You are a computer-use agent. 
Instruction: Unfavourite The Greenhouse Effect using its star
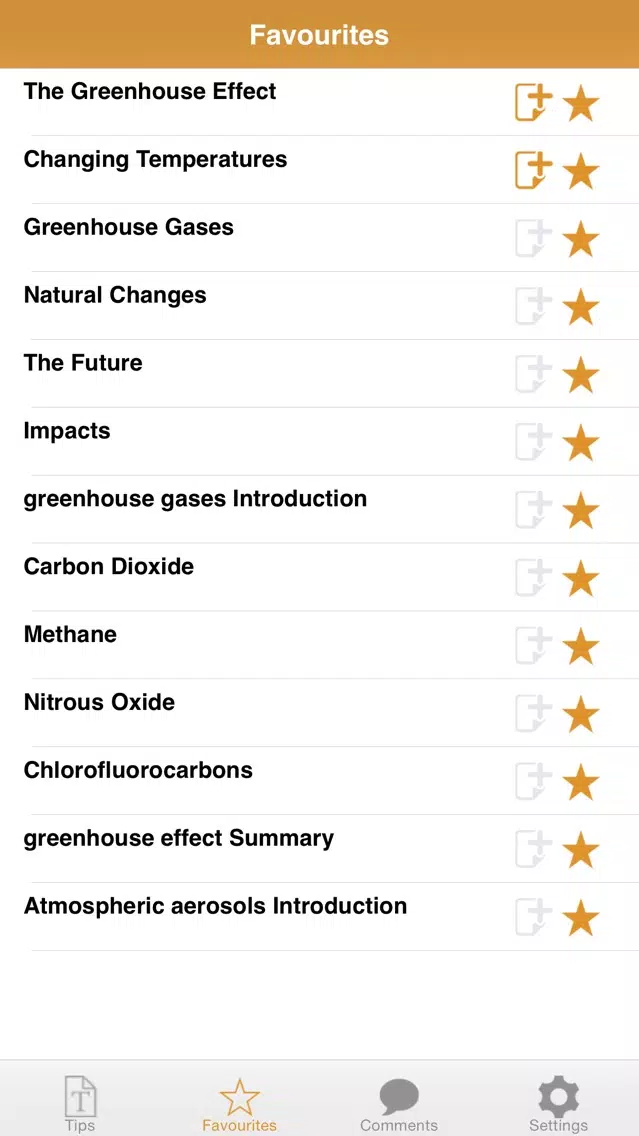coord(581,103)
